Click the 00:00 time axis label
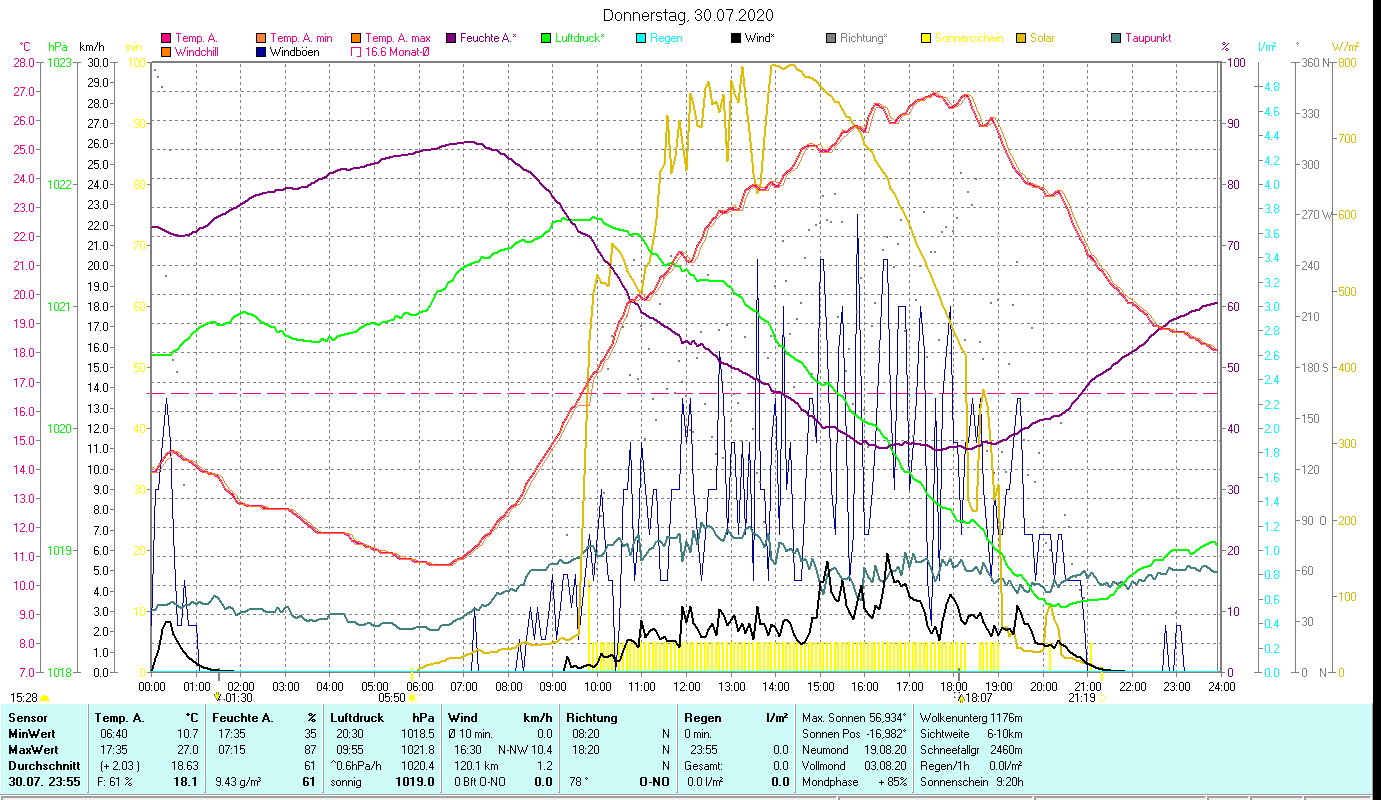This screenshot has width=1381, height=800. click(x=152, y=686)
